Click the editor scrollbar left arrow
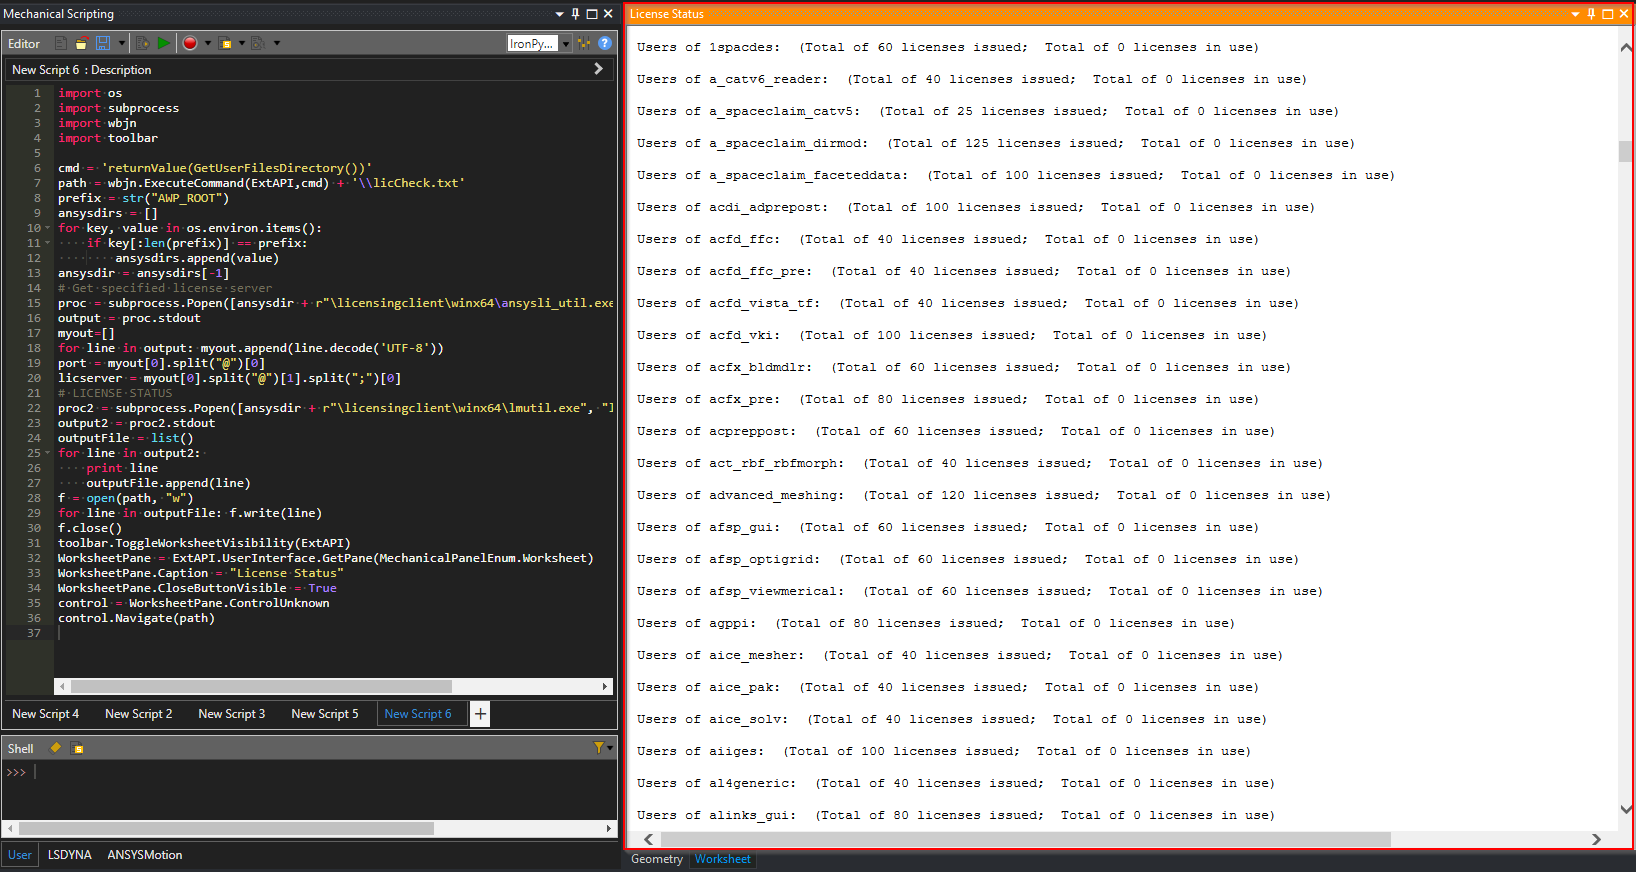 (62, 687)
